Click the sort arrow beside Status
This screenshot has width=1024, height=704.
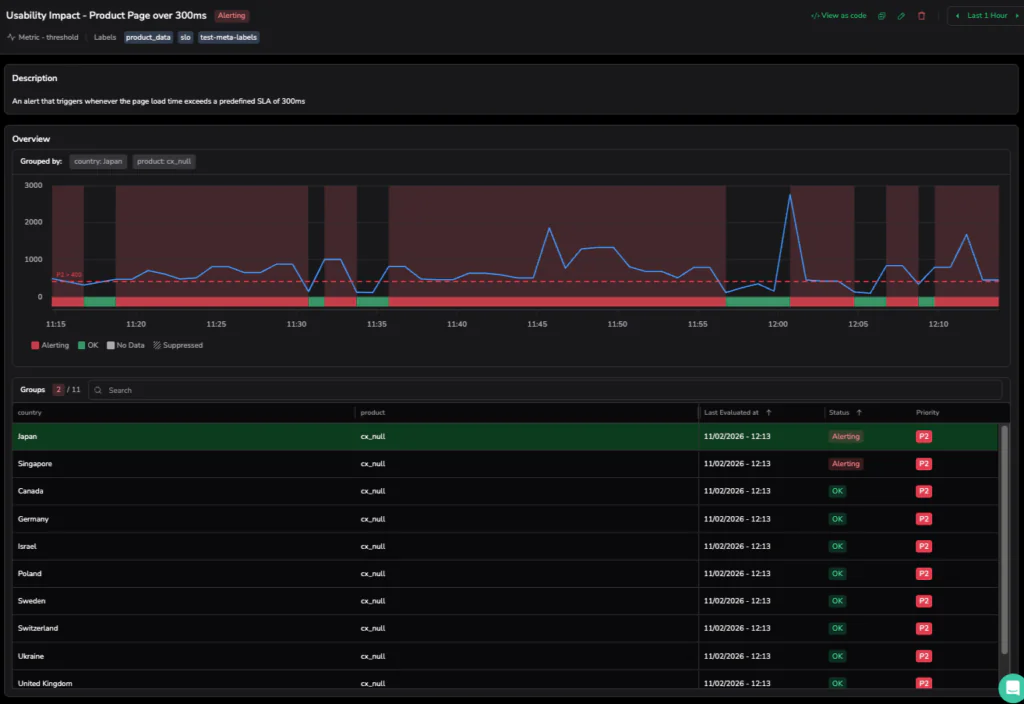pos(859,412)
